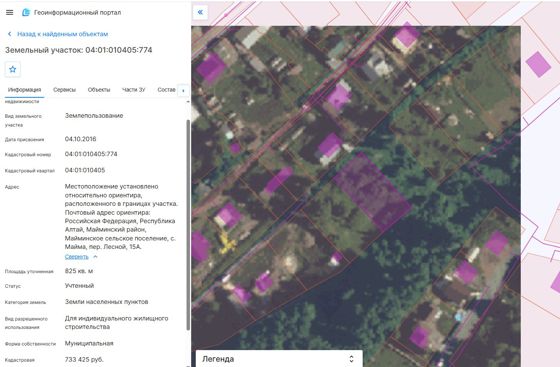
Task: Collapse address with Свернуть link
Action: click(76, 257)
